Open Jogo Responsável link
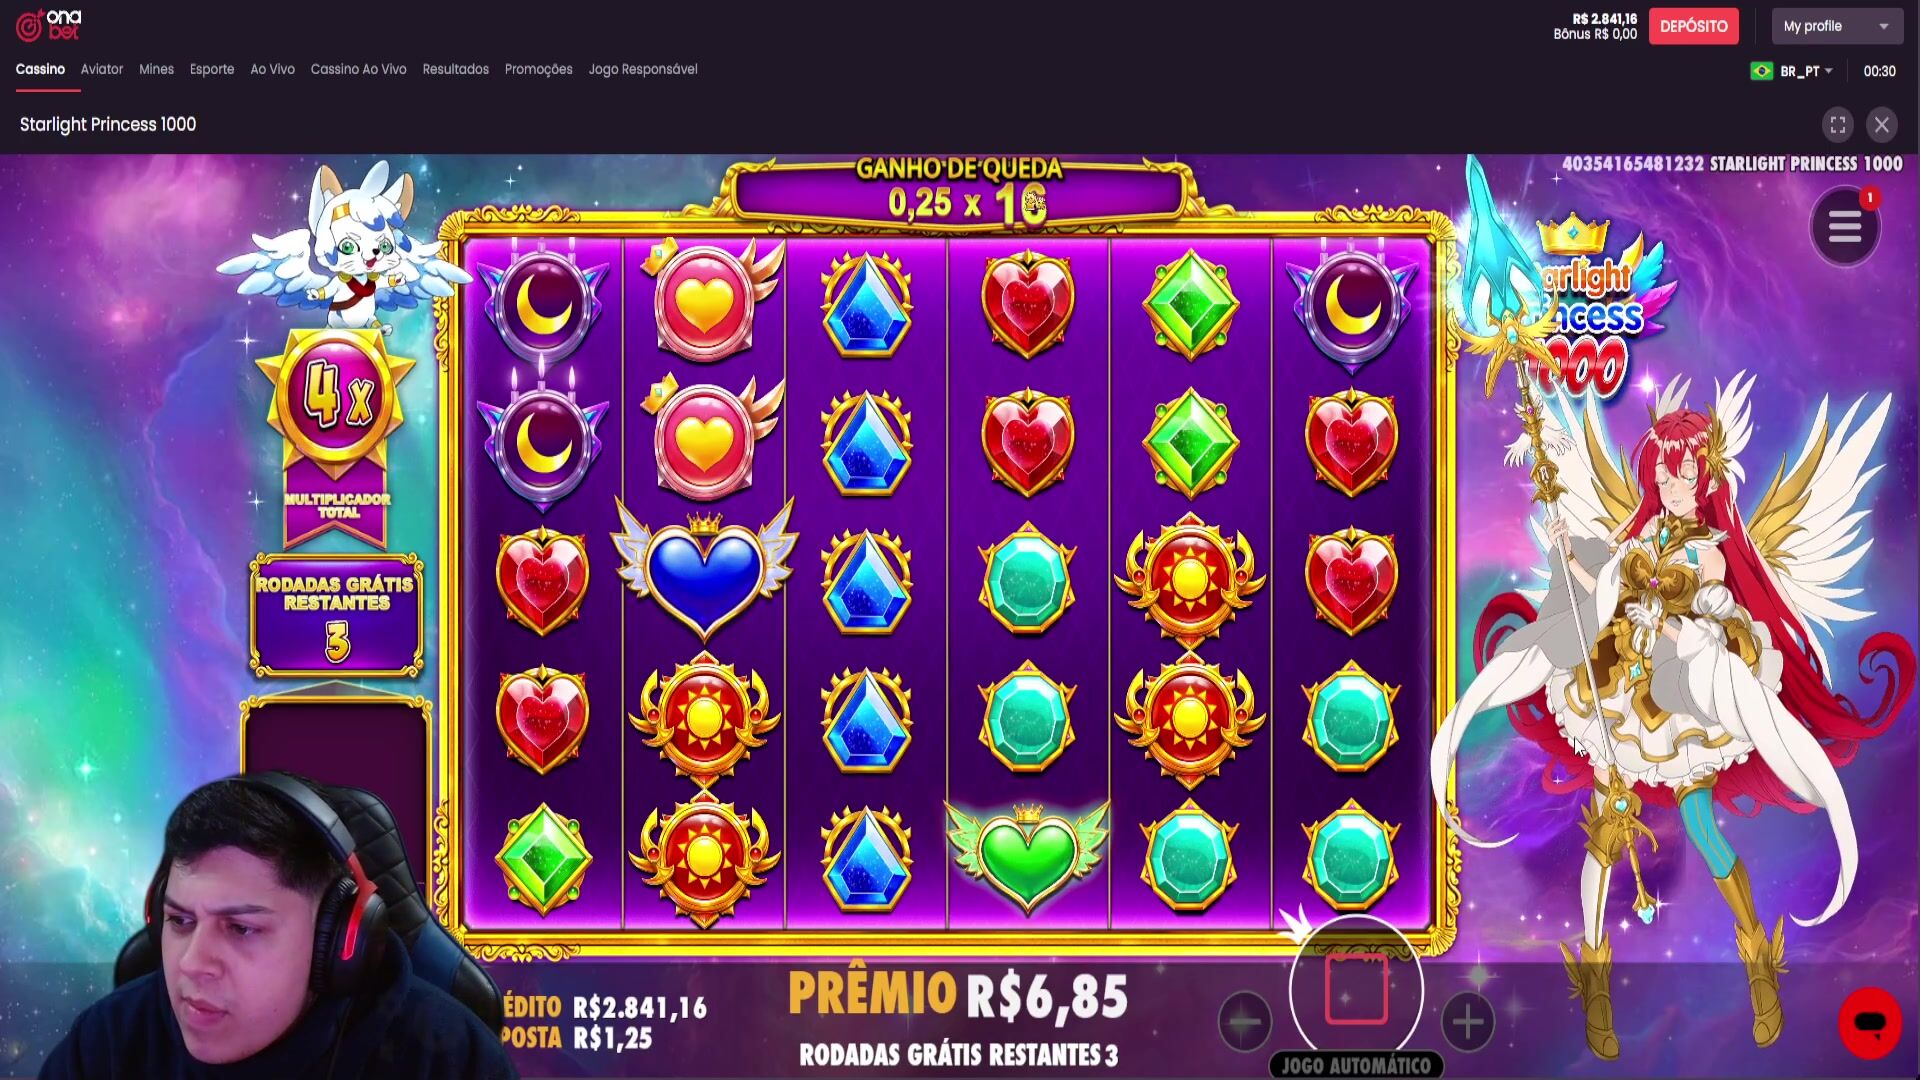This screenshot has width=1920, height=1080. (643, 69)
